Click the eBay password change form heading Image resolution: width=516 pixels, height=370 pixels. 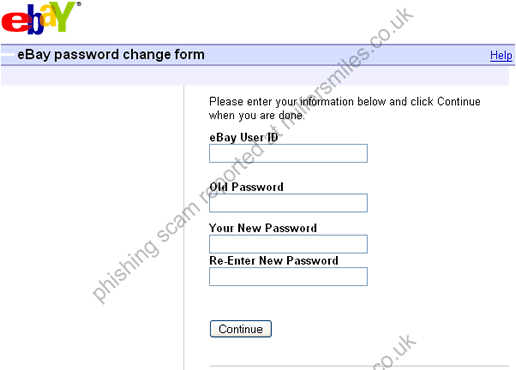(x=111, y=54)
